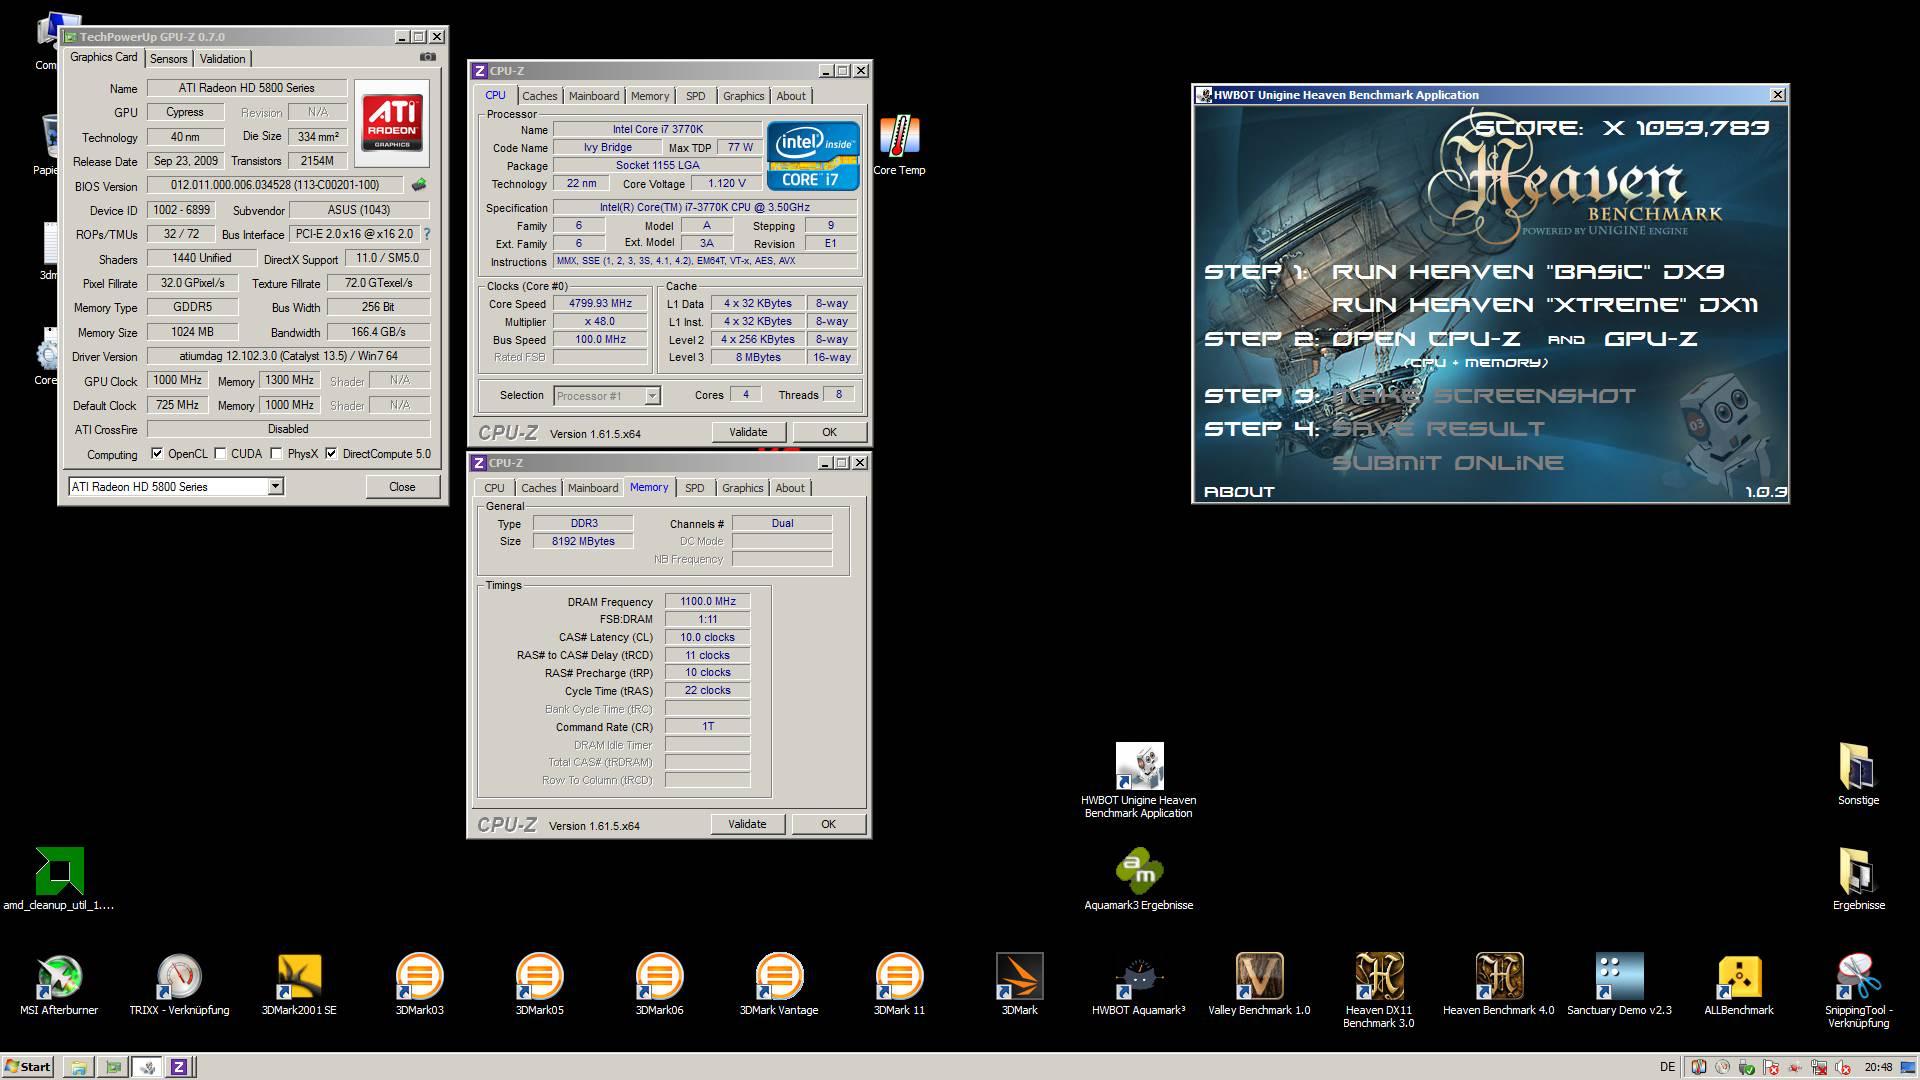
Task: Open the 3DMark desktop shortcut
Action: point(1019,984)
